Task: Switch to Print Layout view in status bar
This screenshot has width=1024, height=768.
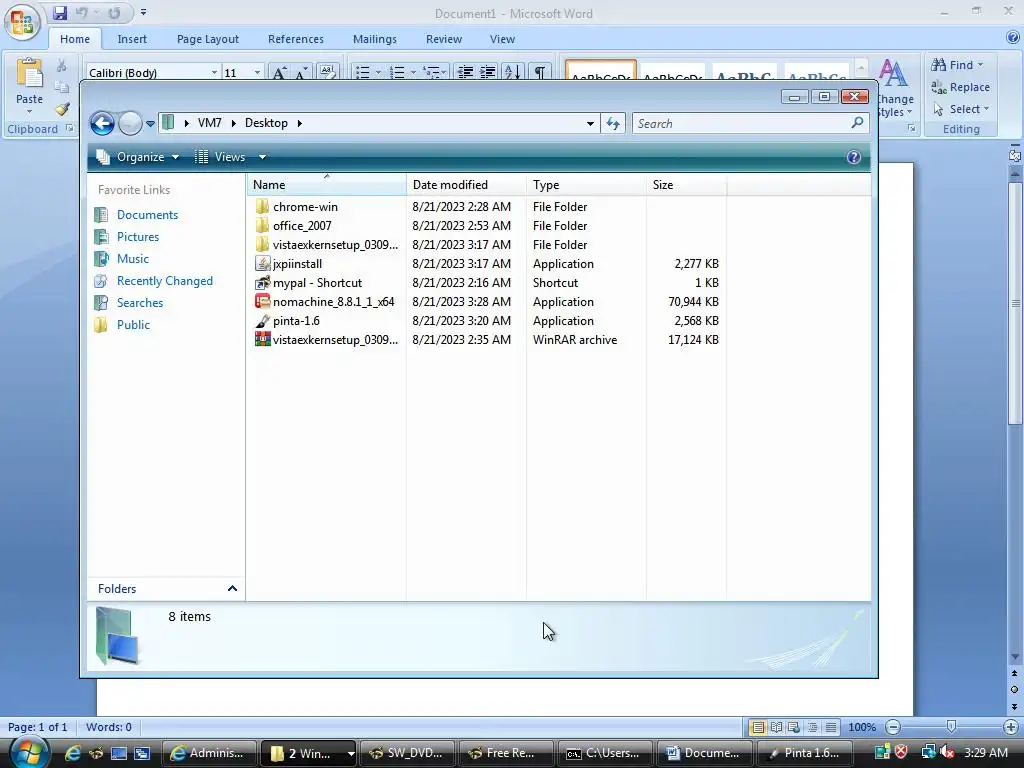Action: [x=758, y=727]
